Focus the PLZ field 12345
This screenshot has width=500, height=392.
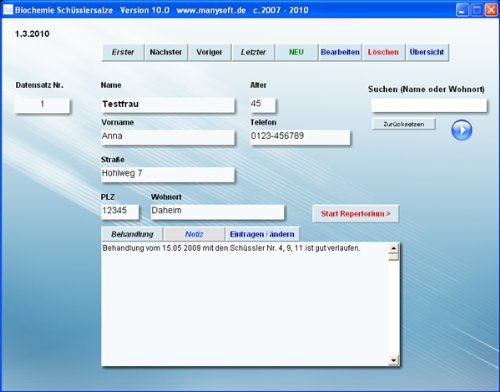120,212
